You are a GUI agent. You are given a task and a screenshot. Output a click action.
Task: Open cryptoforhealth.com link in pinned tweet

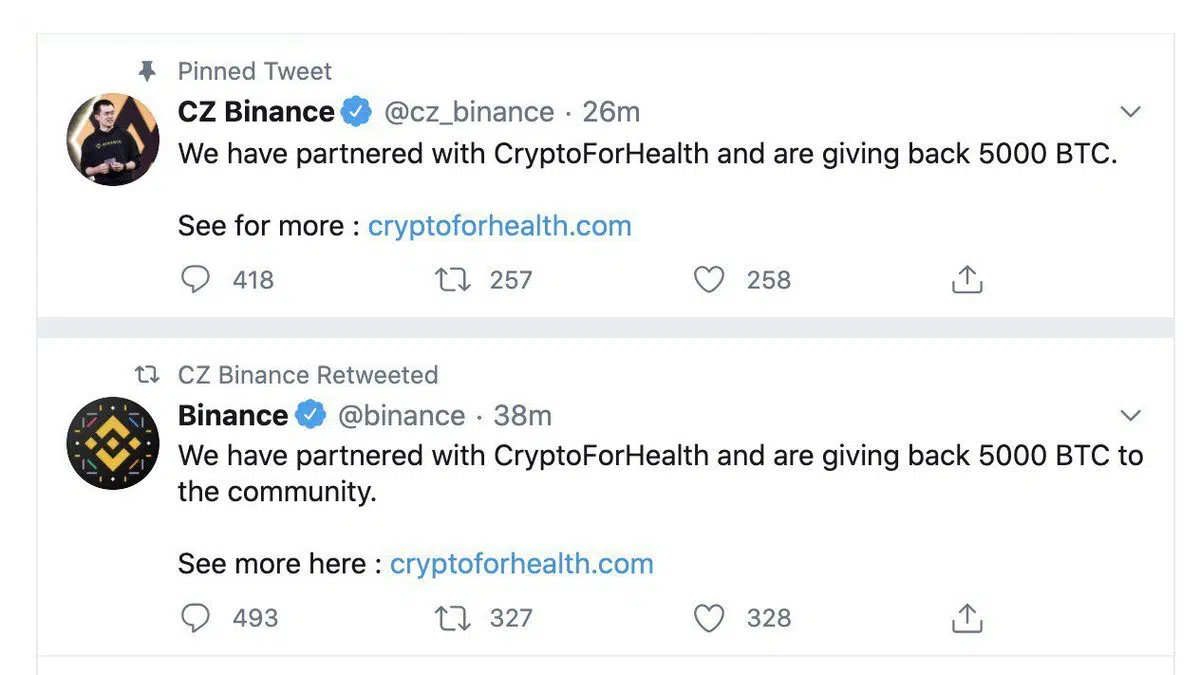pos(499,226)
